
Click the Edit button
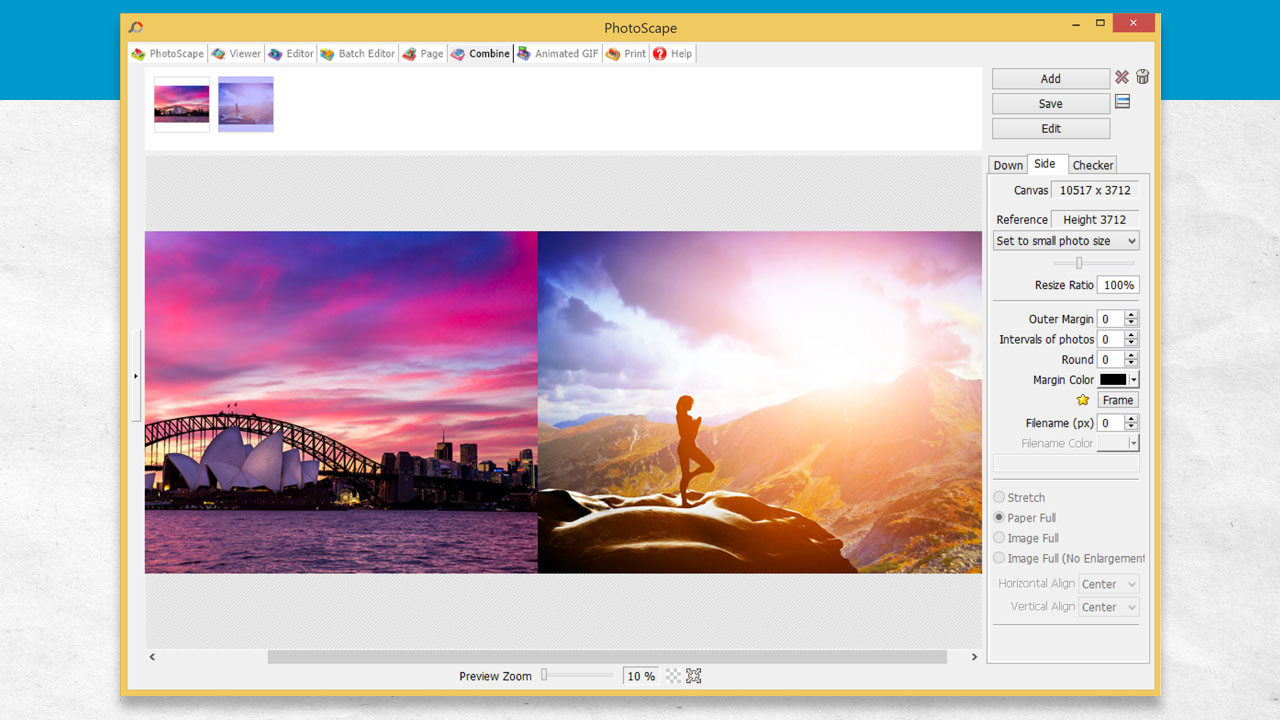(1051, 129)
